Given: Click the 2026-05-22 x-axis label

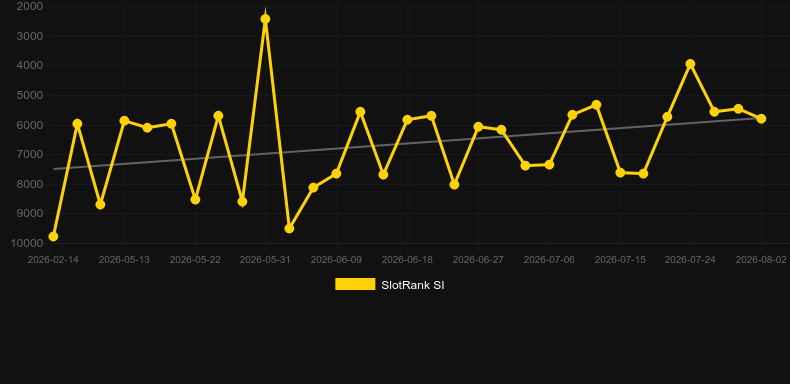Looking at the screenshot, I should [x=195, y=260].
